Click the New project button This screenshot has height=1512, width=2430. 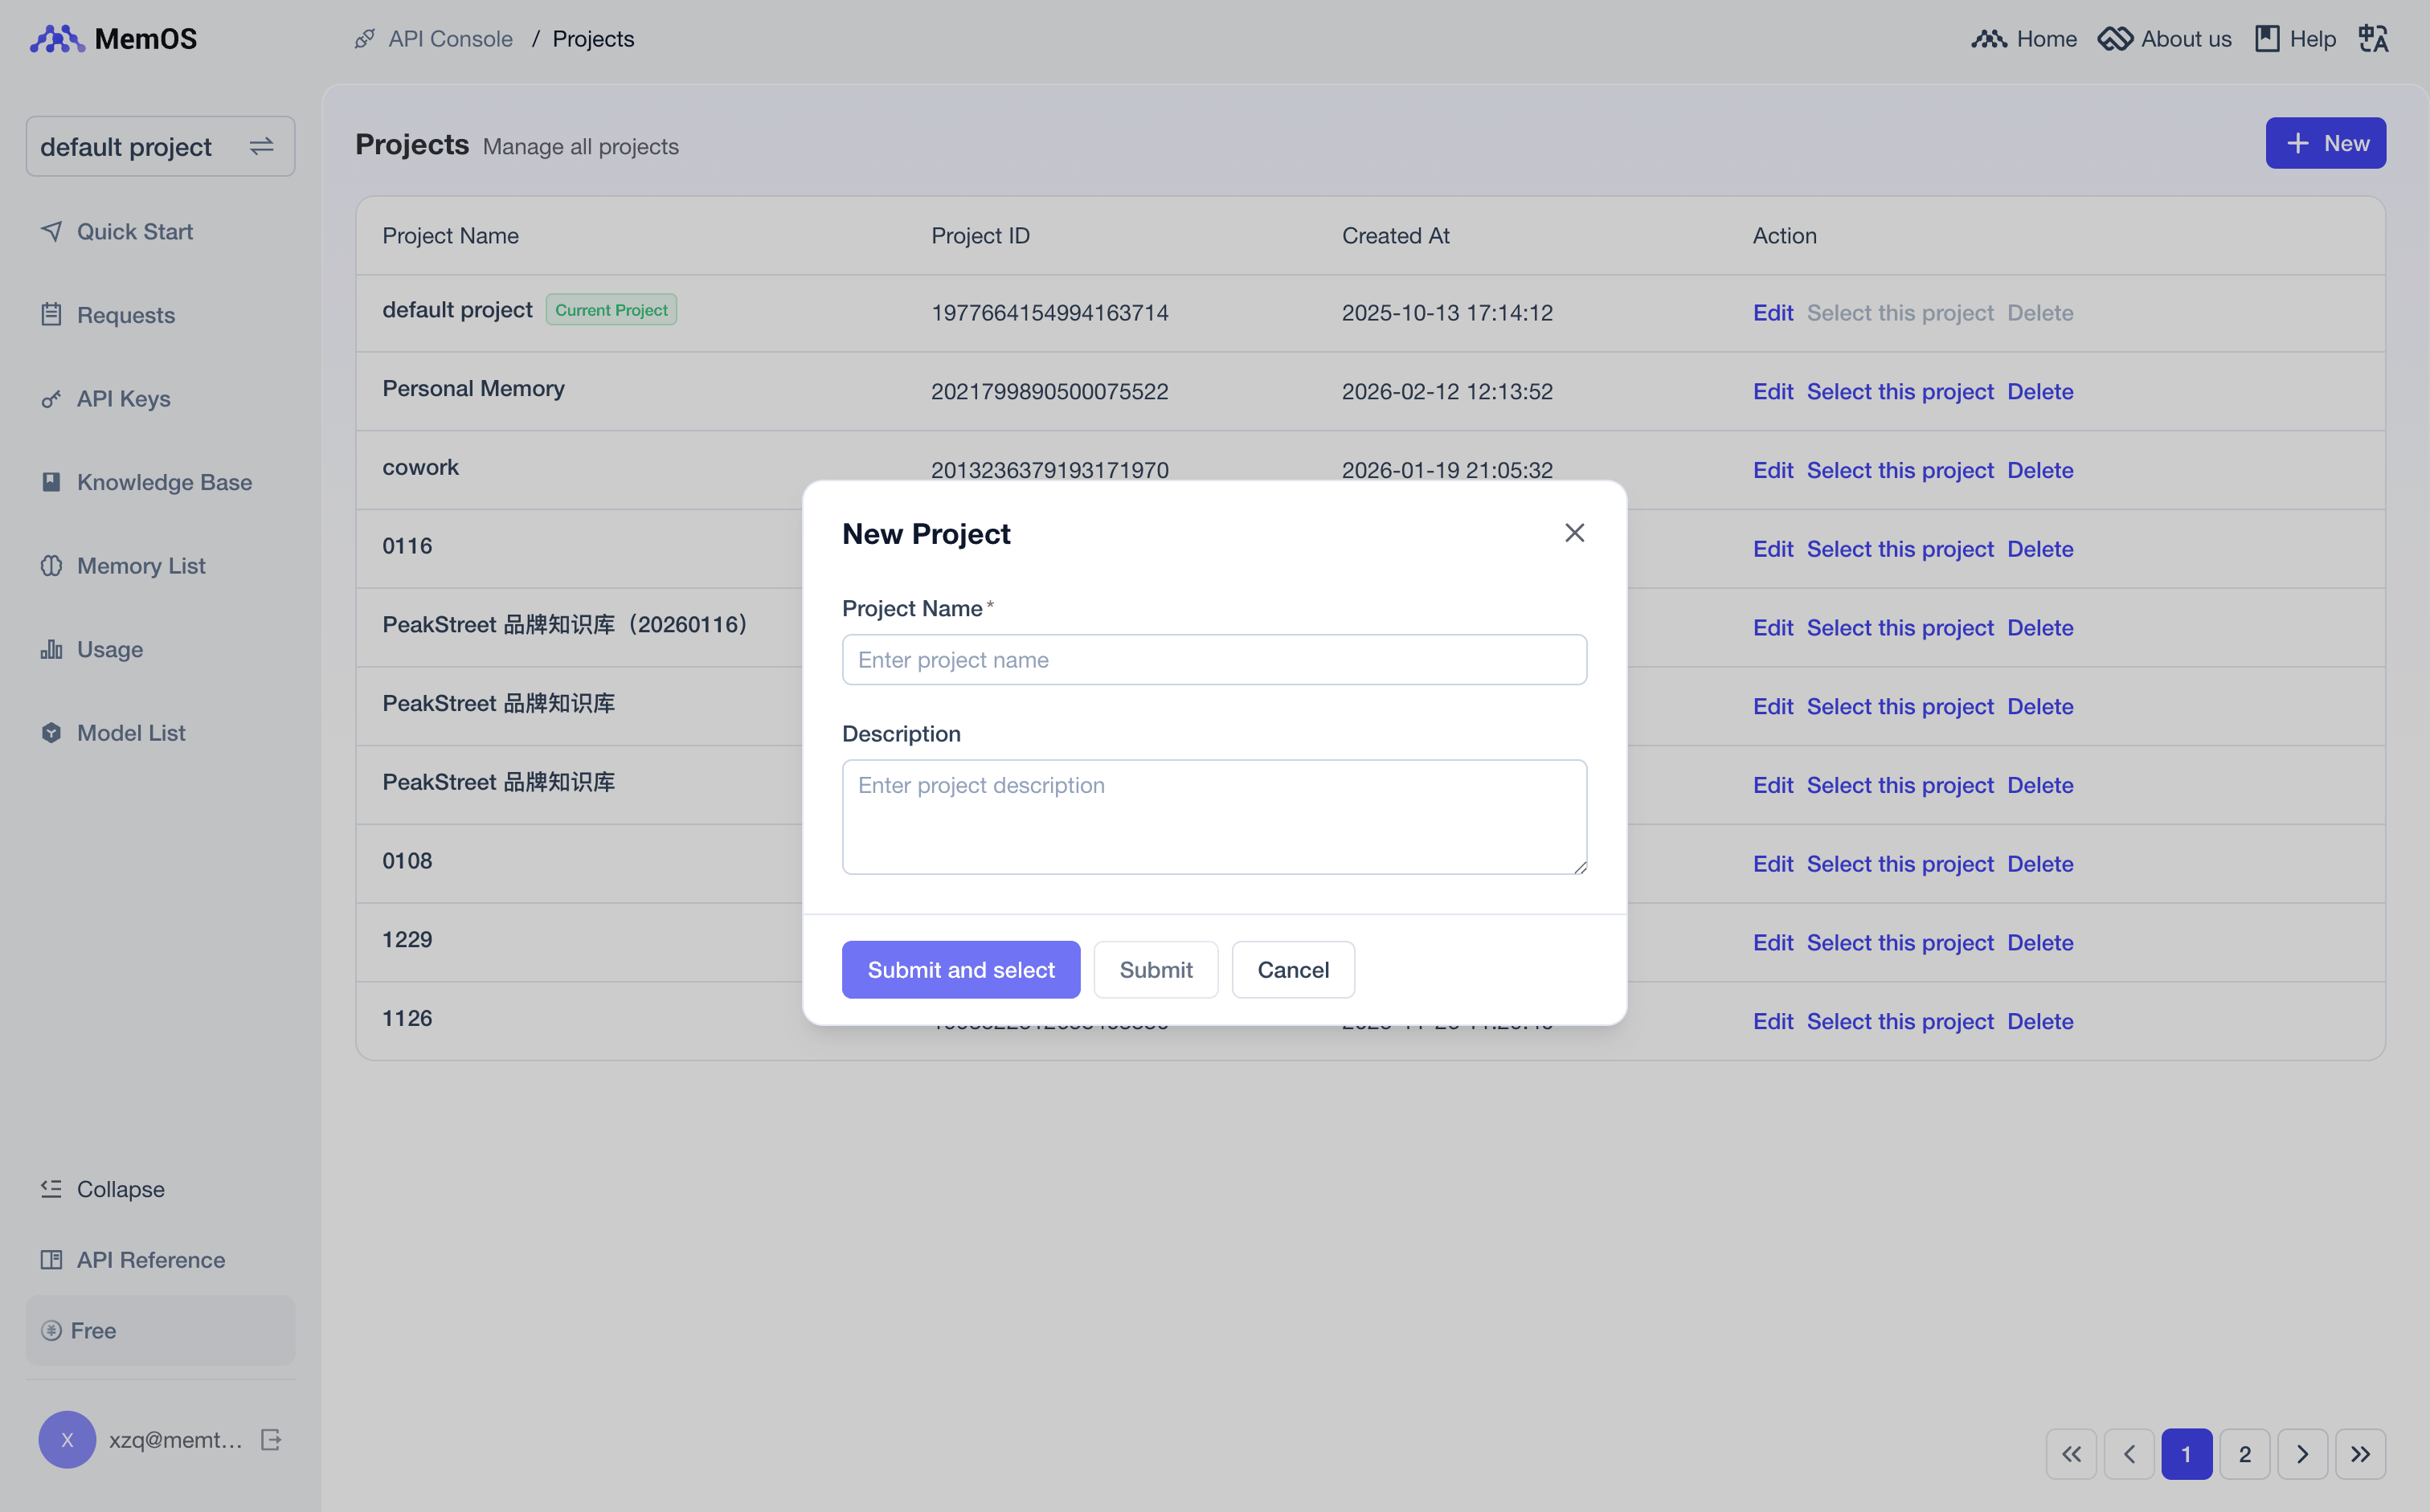tap(2326, 143)
